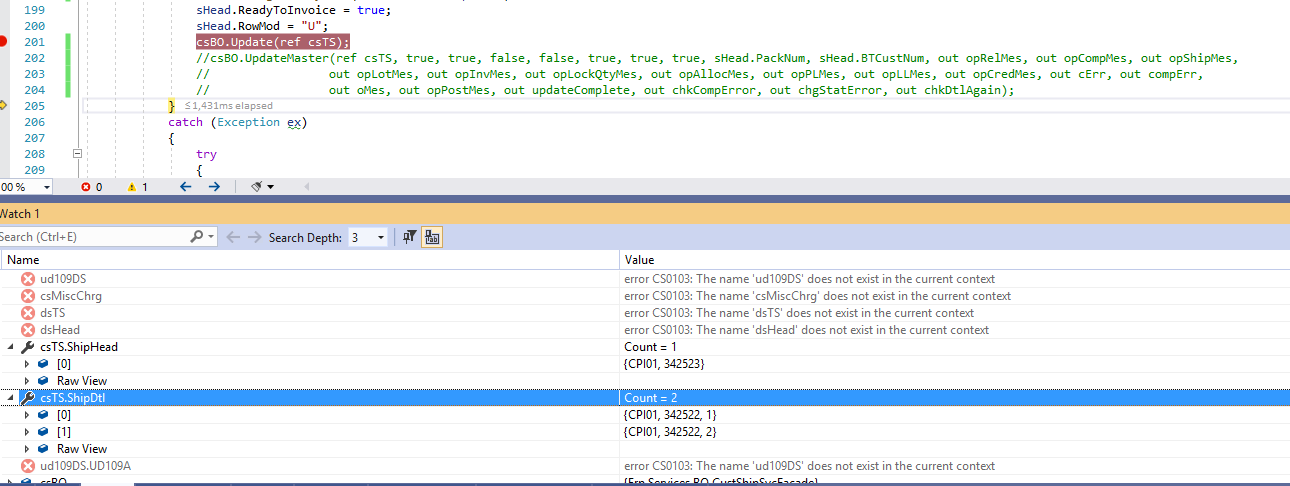Click the cube icon of ShipDtl [1] item
The width and height of the screenshot is (1290, 486).
44,432
